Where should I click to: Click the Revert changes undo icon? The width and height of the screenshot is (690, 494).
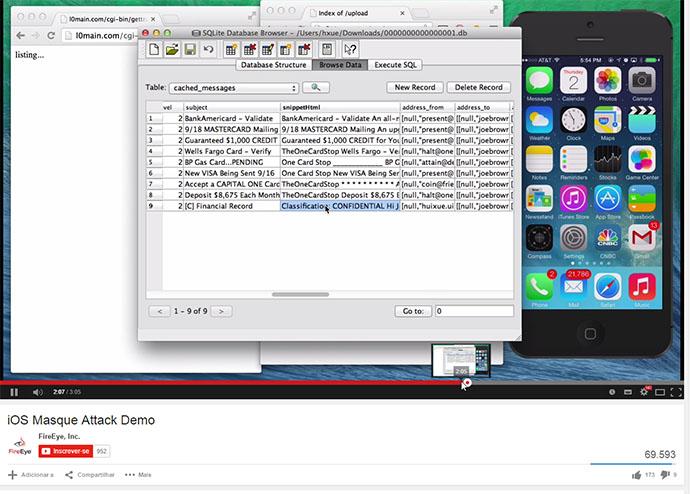(x=208, y=49)
